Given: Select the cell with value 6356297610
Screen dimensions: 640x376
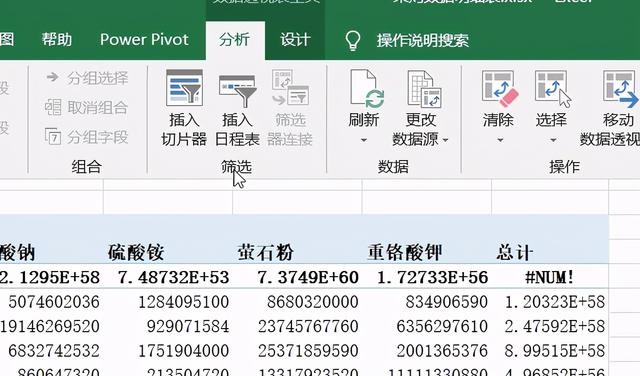Looking at the screenshot, I should [427, 327].
